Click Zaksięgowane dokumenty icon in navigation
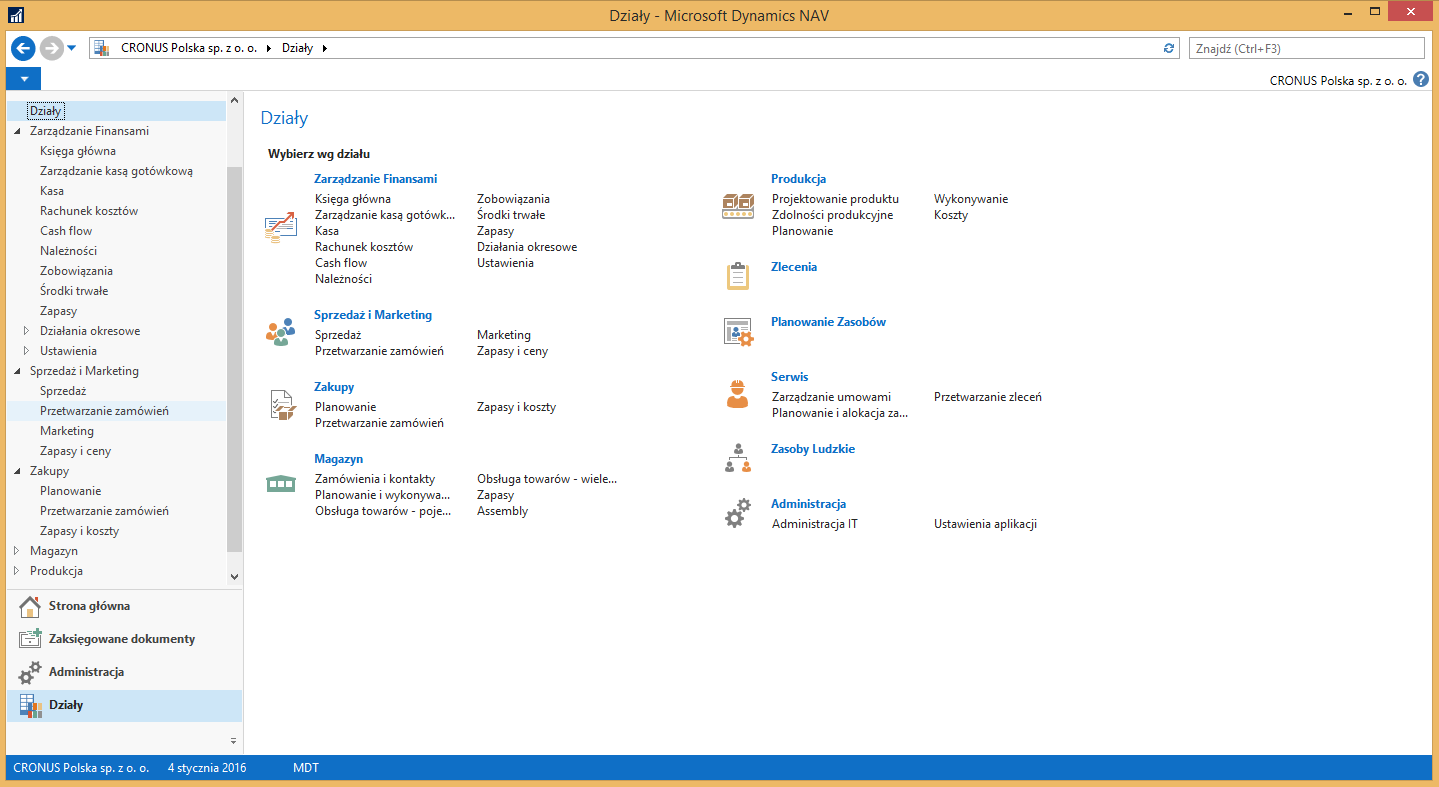The width and height of the screenshot is (1439, 787). click(30, 639)
